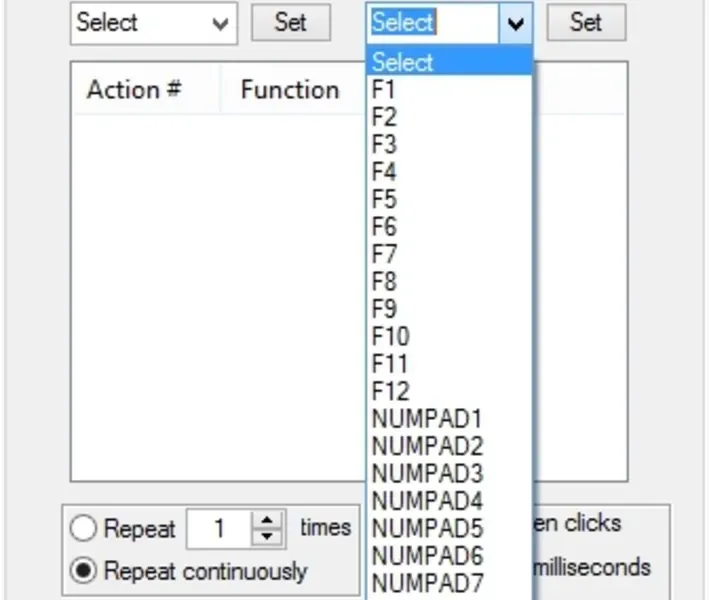Image resolution: width=709 pixels, height=600 pixels.
Task: Click the right Set button
Action: click(586, 22)
